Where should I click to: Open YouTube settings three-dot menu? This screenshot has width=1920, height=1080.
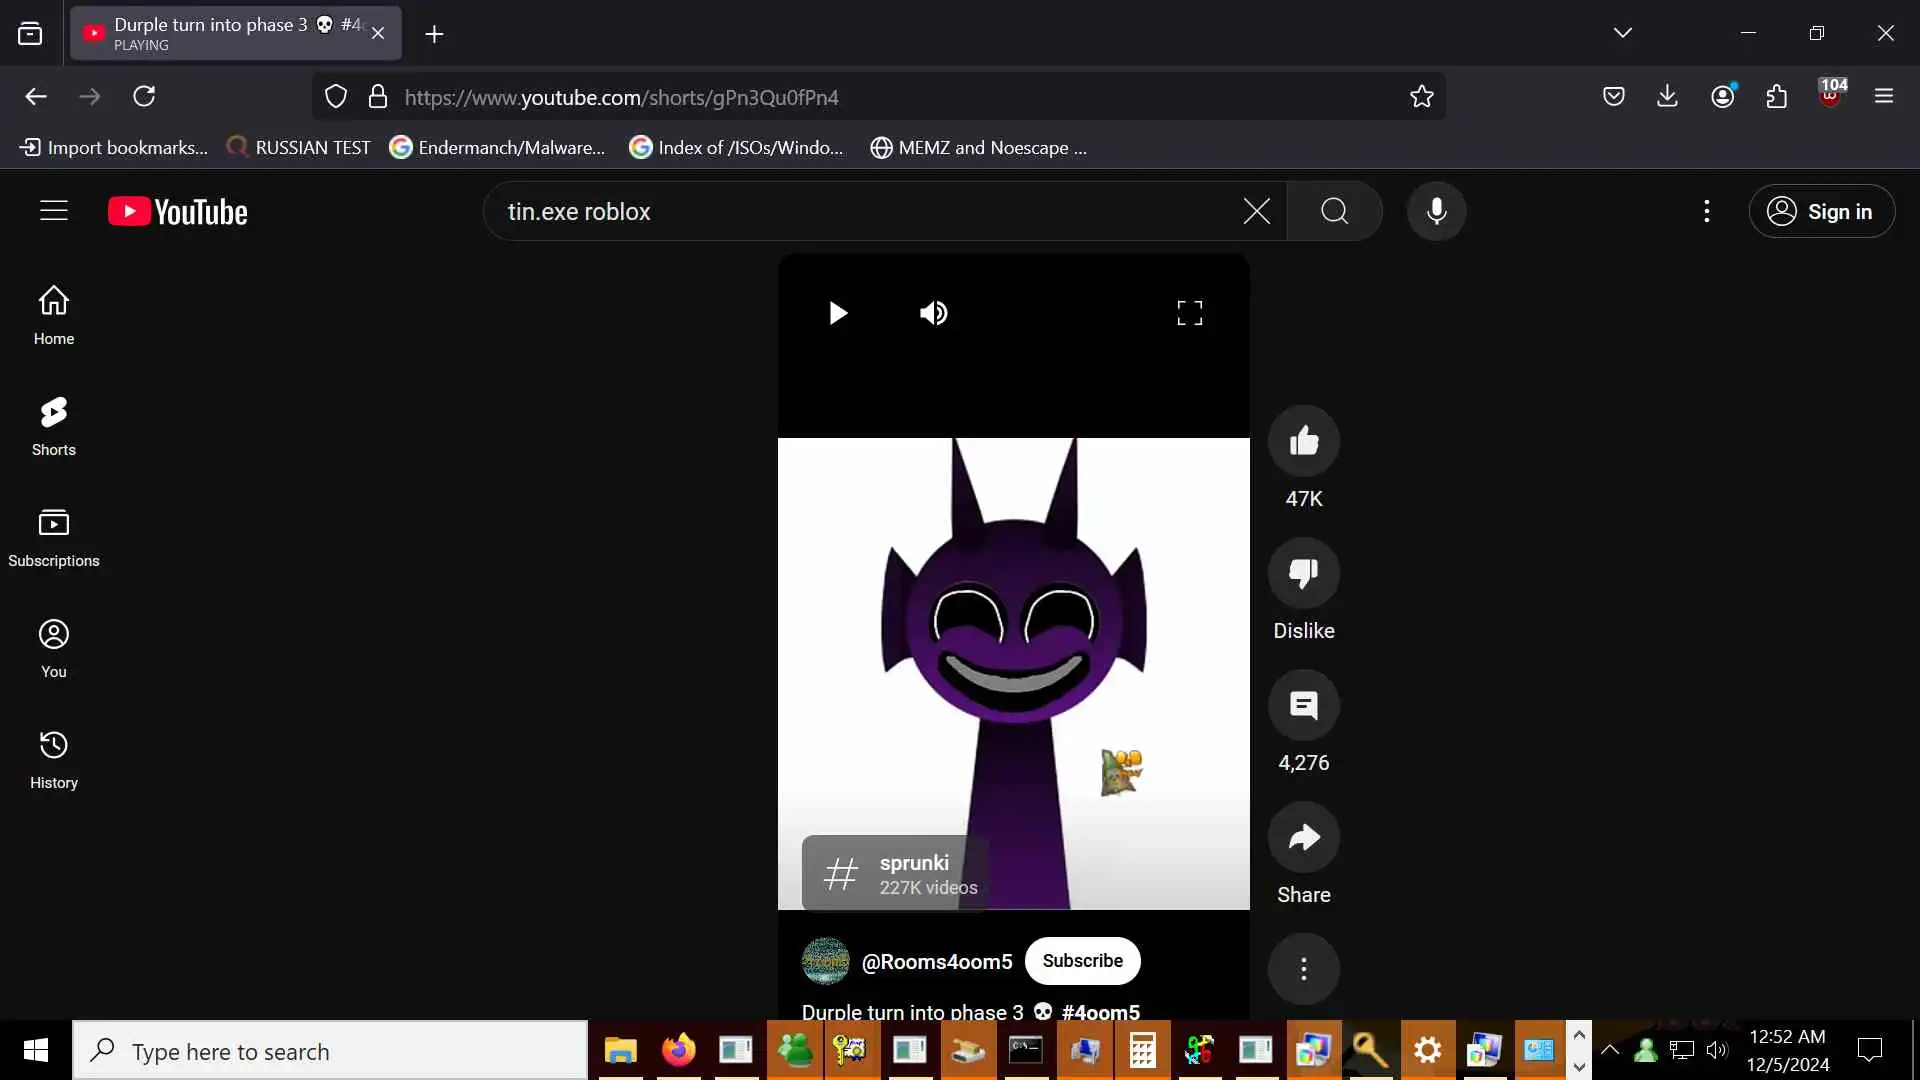[x=1706, y=211]
